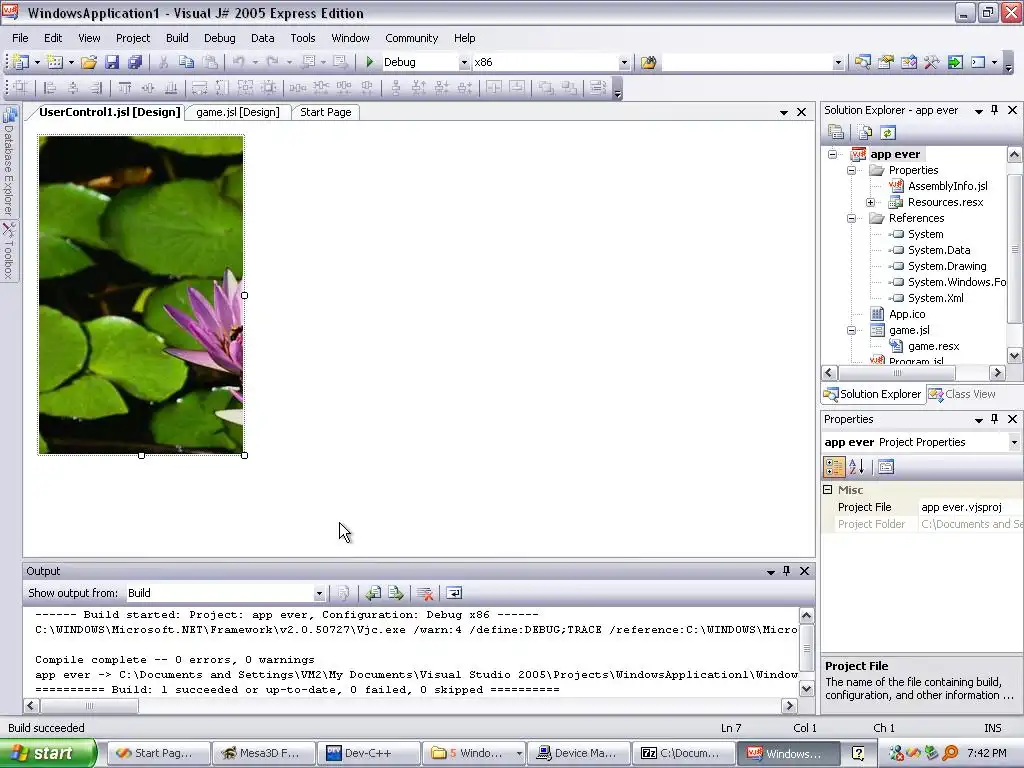Collapse the References folder node

click(852, 218)
